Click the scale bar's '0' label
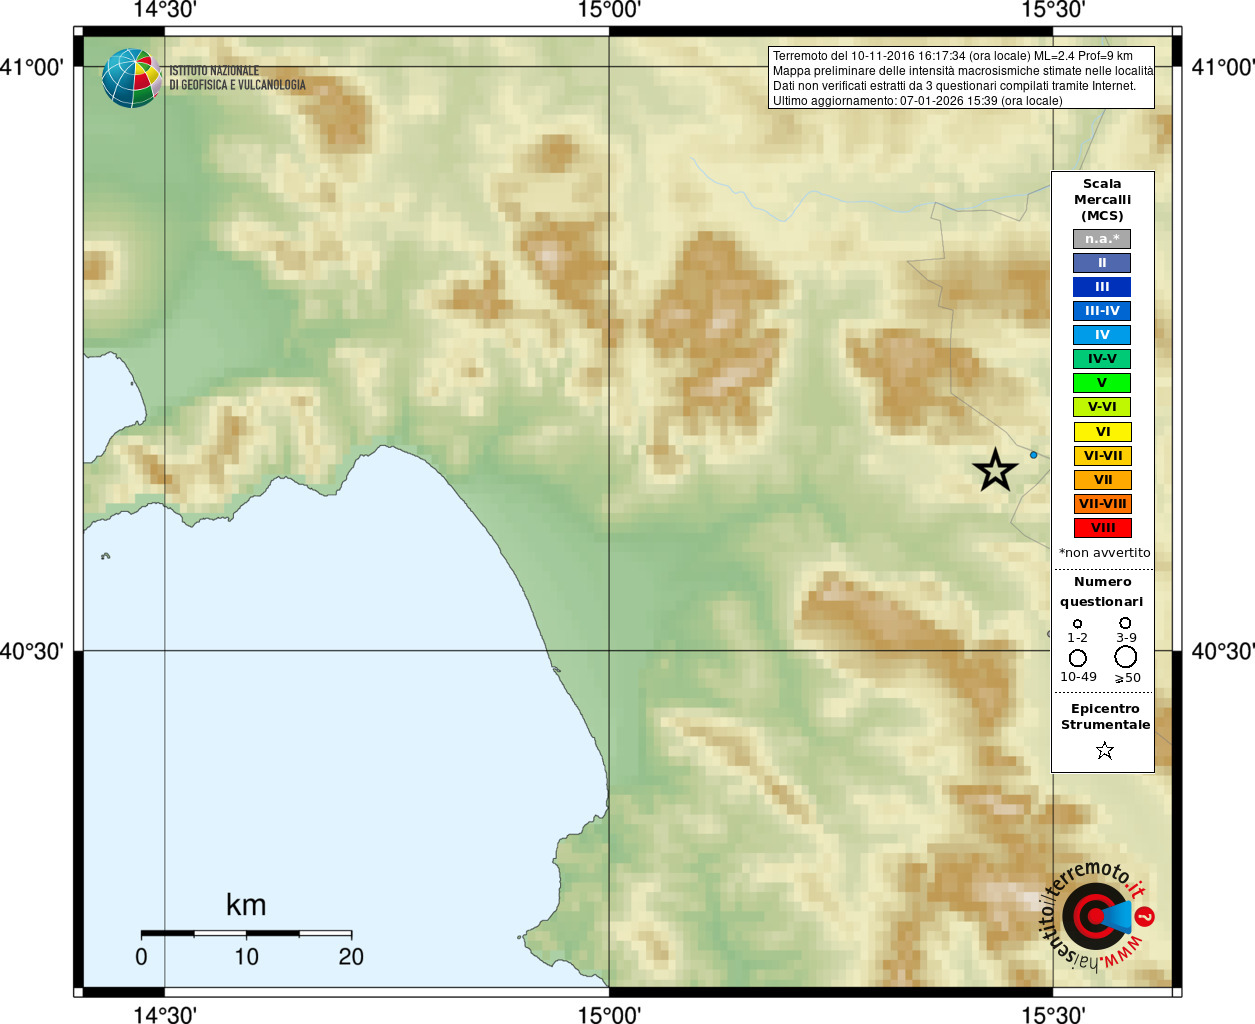 pyautogui.click(x=141, y=957)
